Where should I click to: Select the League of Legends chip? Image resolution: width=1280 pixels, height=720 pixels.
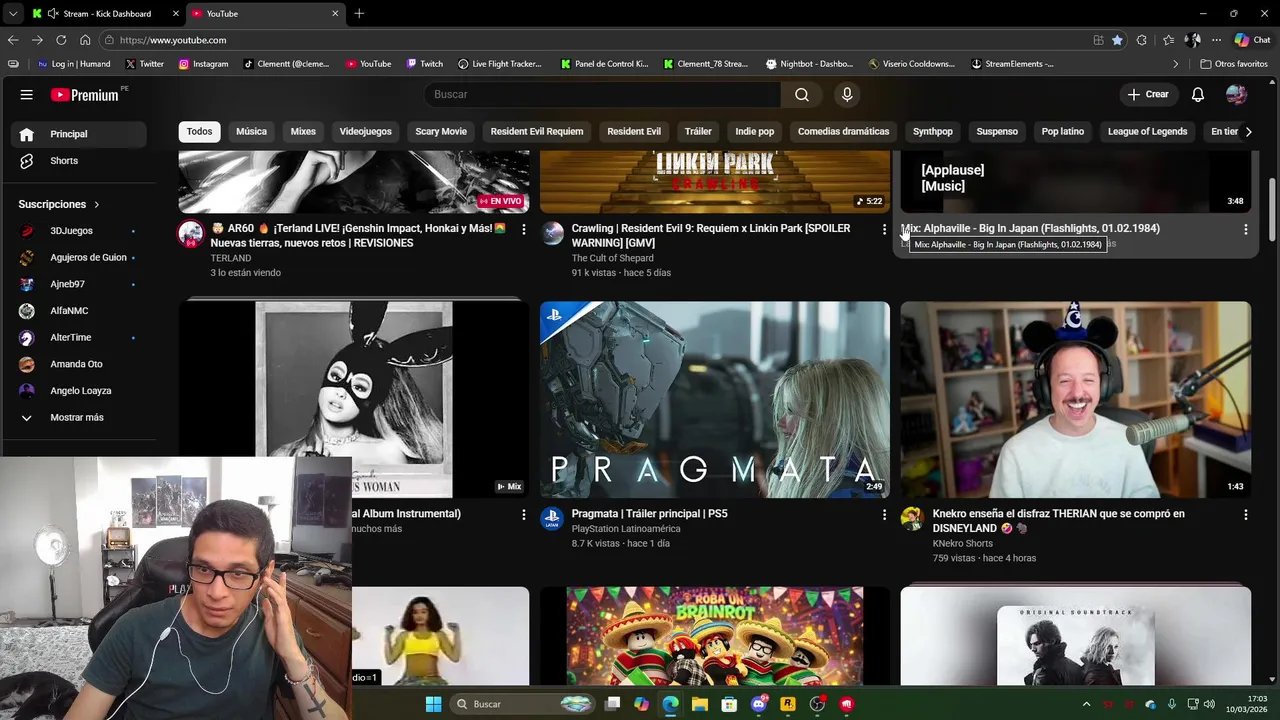click(1147, 131)
